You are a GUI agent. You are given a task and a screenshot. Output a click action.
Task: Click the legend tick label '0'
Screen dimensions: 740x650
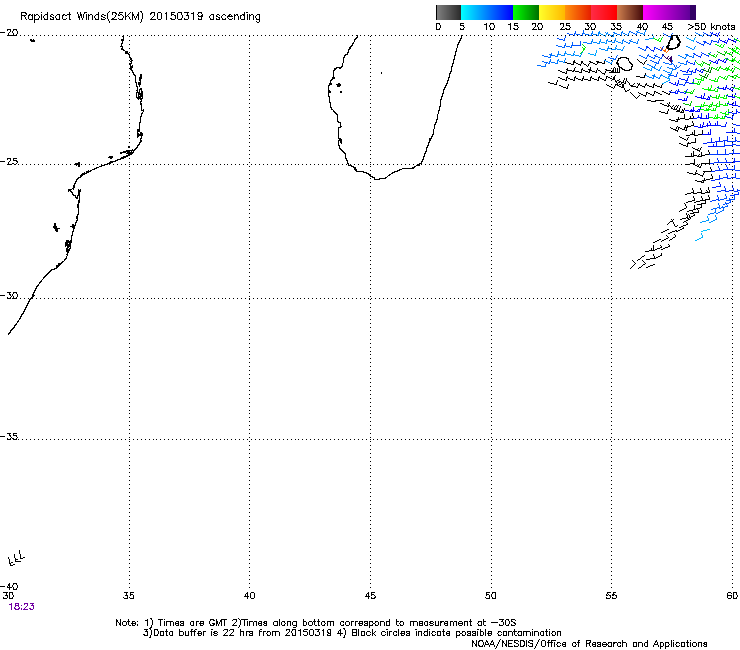coord(438,27)
